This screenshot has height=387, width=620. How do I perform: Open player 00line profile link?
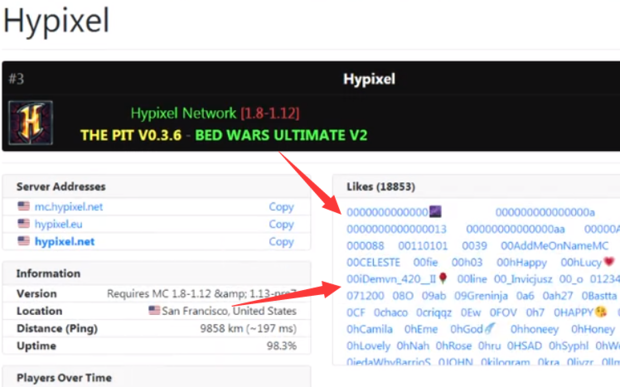[x=472, y=279]
